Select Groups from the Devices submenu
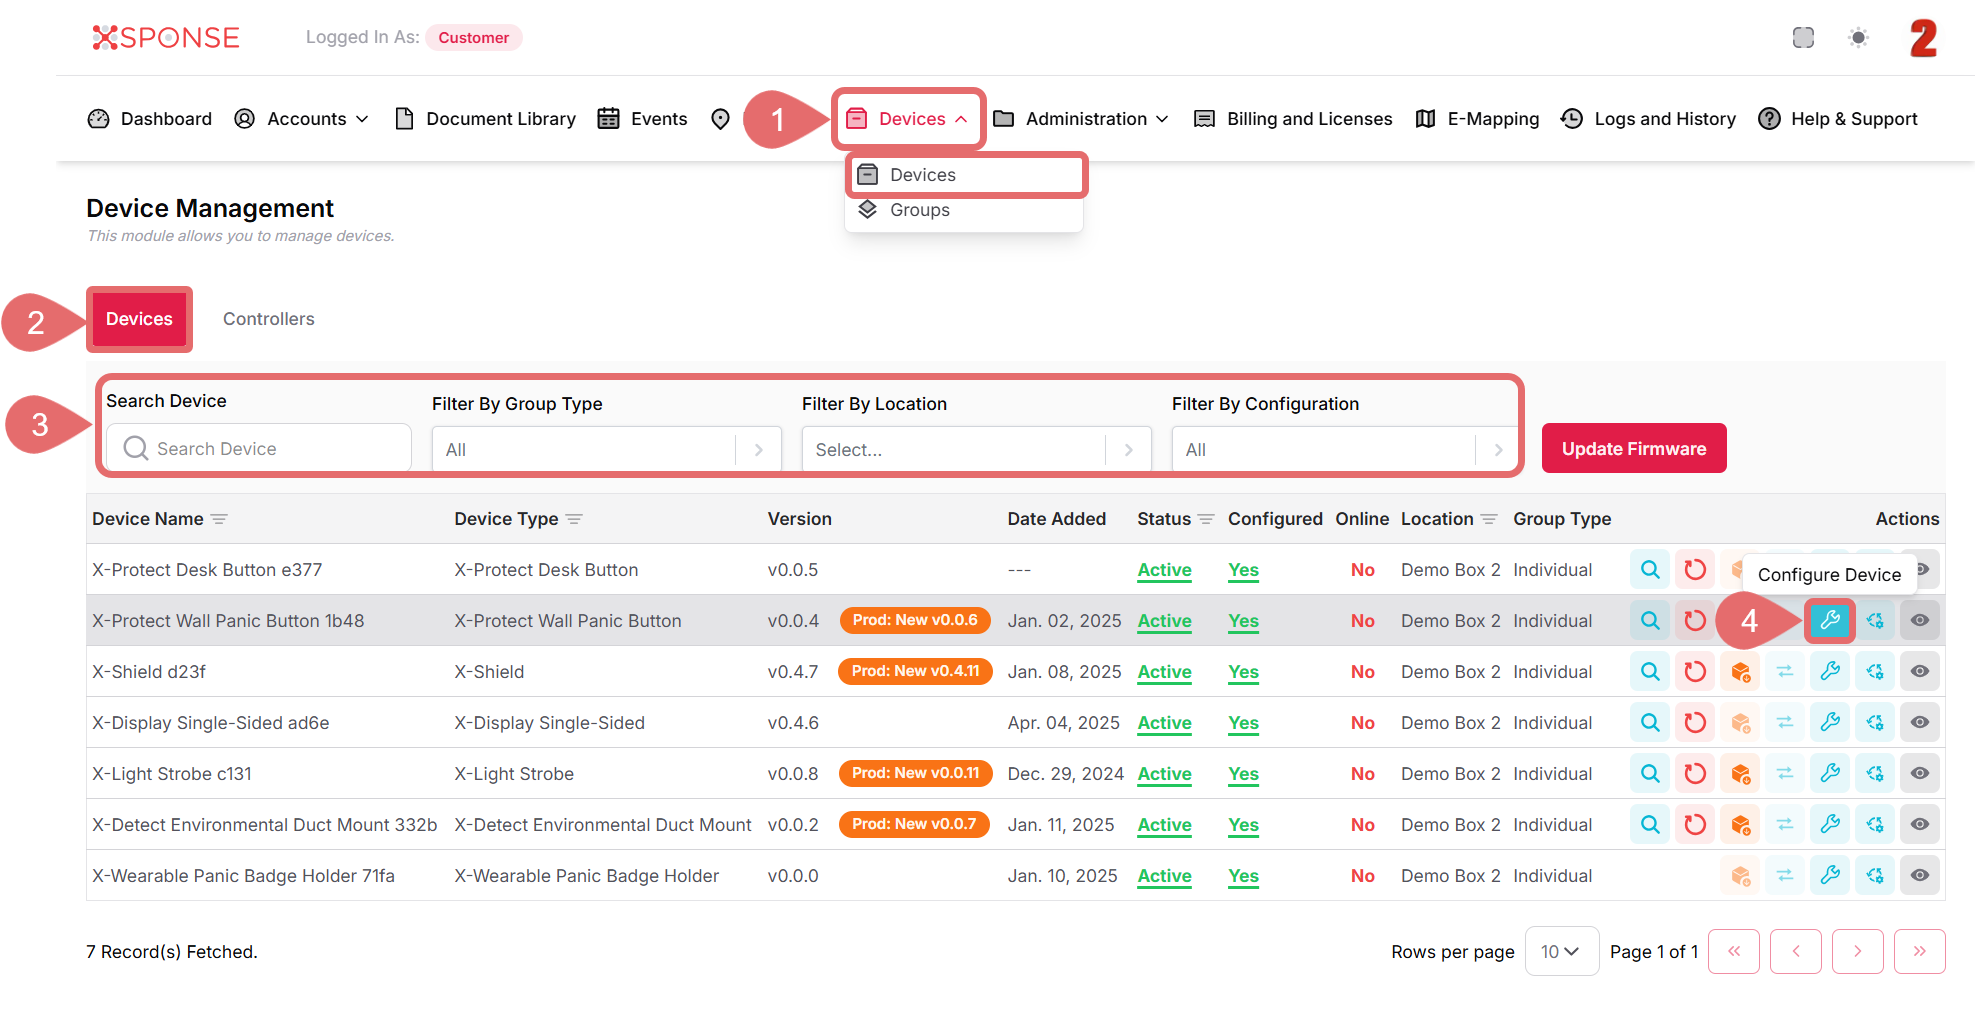The height and width of the screenshot is (1024, 1975). (919, 210)
